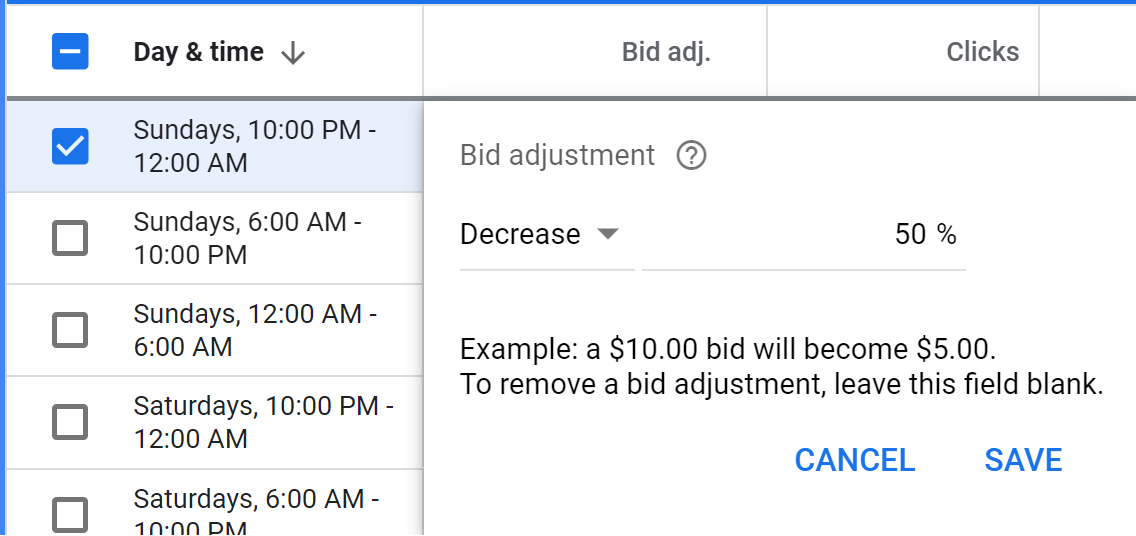1136x536 pixels.
Task: Click the percentage input field showing 50
Action: coord(803,235)
